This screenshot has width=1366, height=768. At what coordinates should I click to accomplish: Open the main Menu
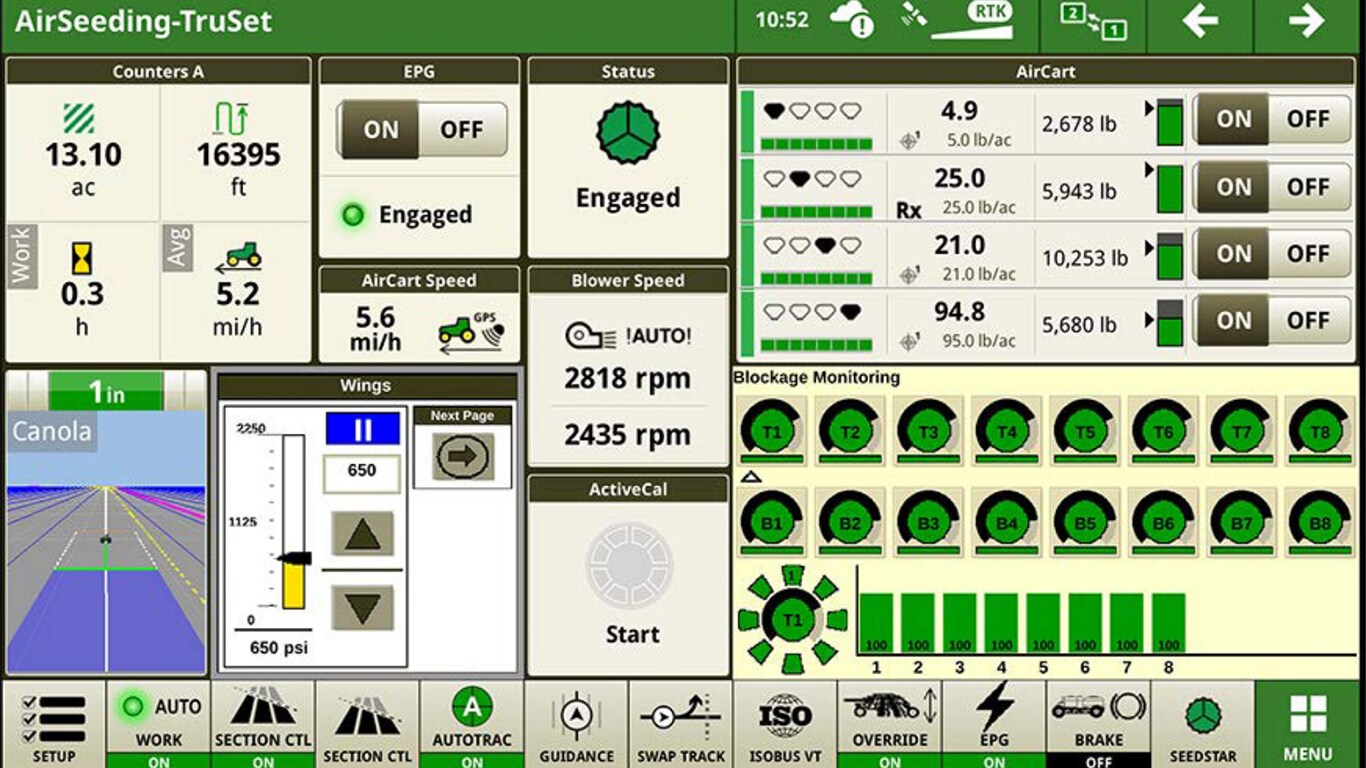[1309, 724]
